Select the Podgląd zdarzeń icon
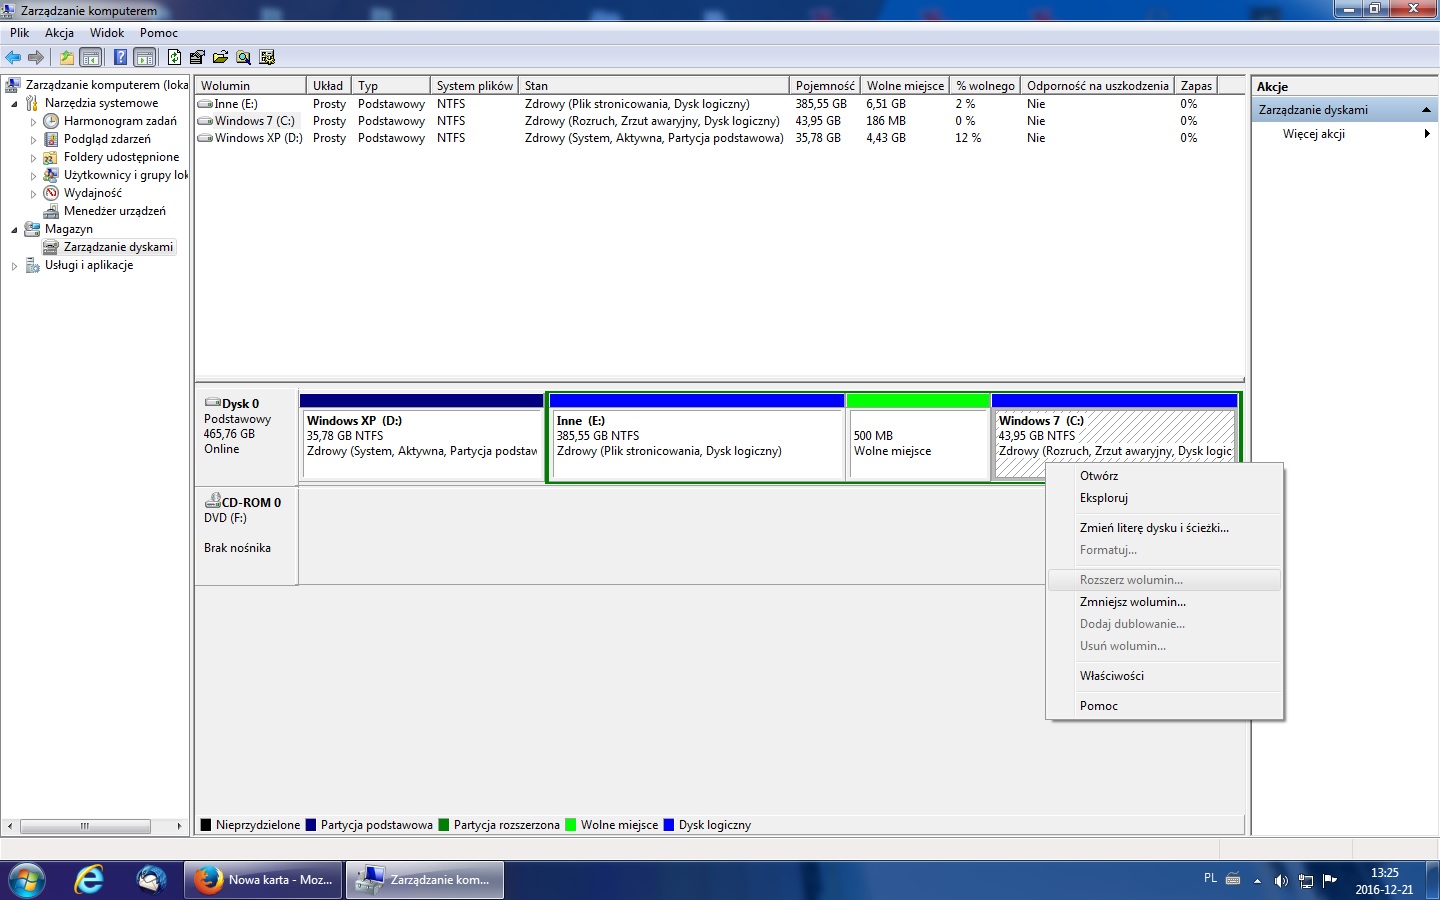This screenshot has width=1440, height=900. tap(51, 139)
